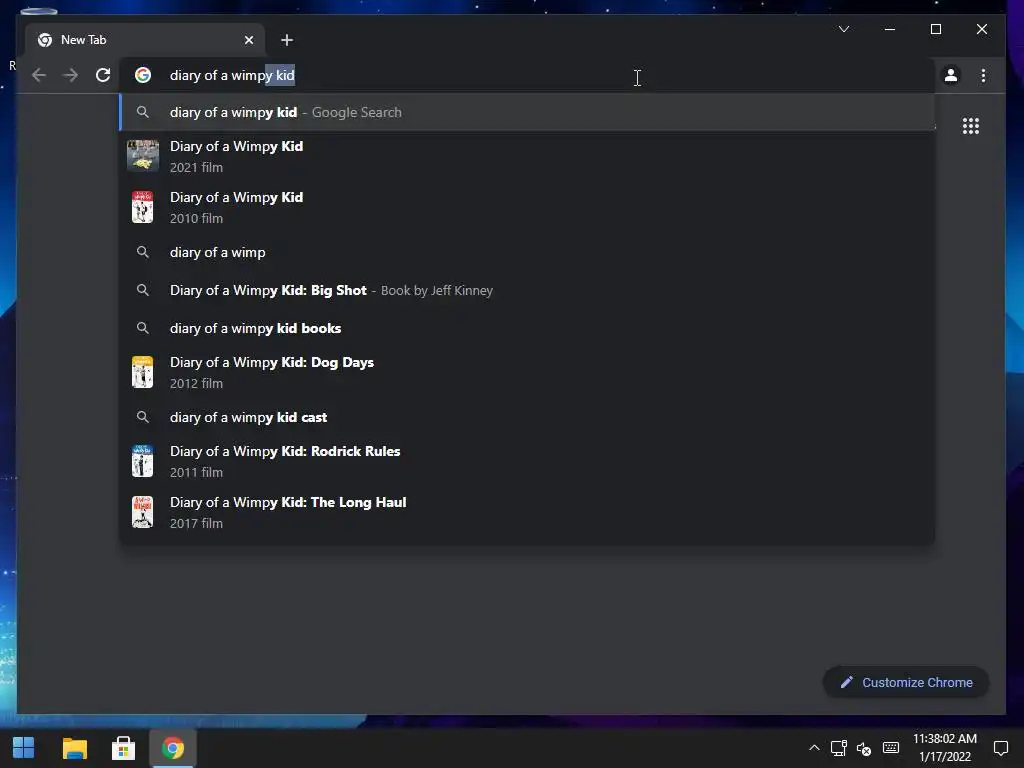Image resolution: width=1024 pixels, height=768 pixels.
Task: Select 'diary of a wimpy kid cast' suggestion
Action: click(527, 417)
